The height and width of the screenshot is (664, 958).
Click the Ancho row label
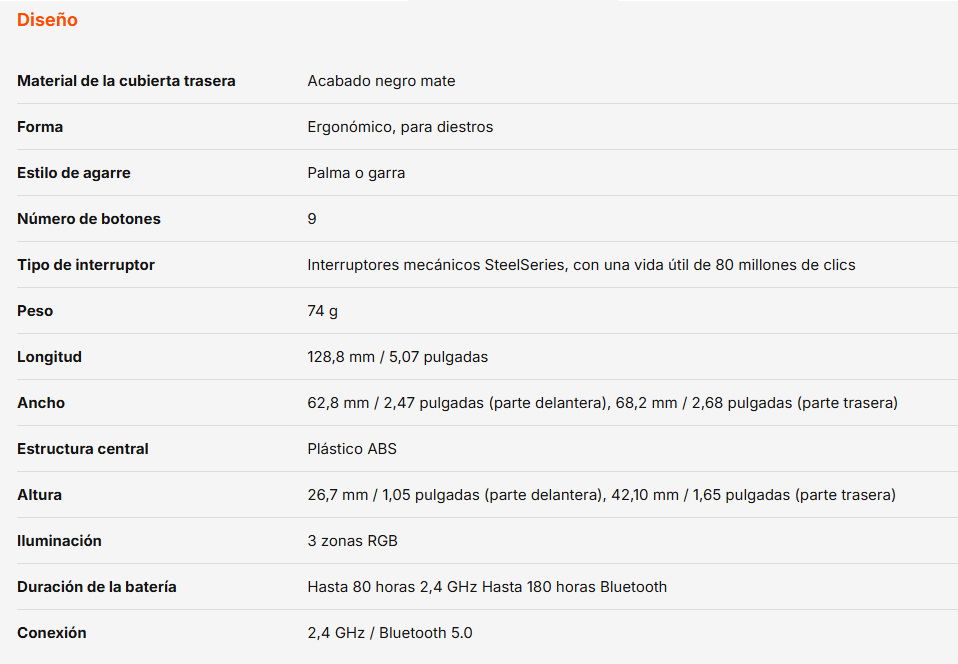[41, 403]
